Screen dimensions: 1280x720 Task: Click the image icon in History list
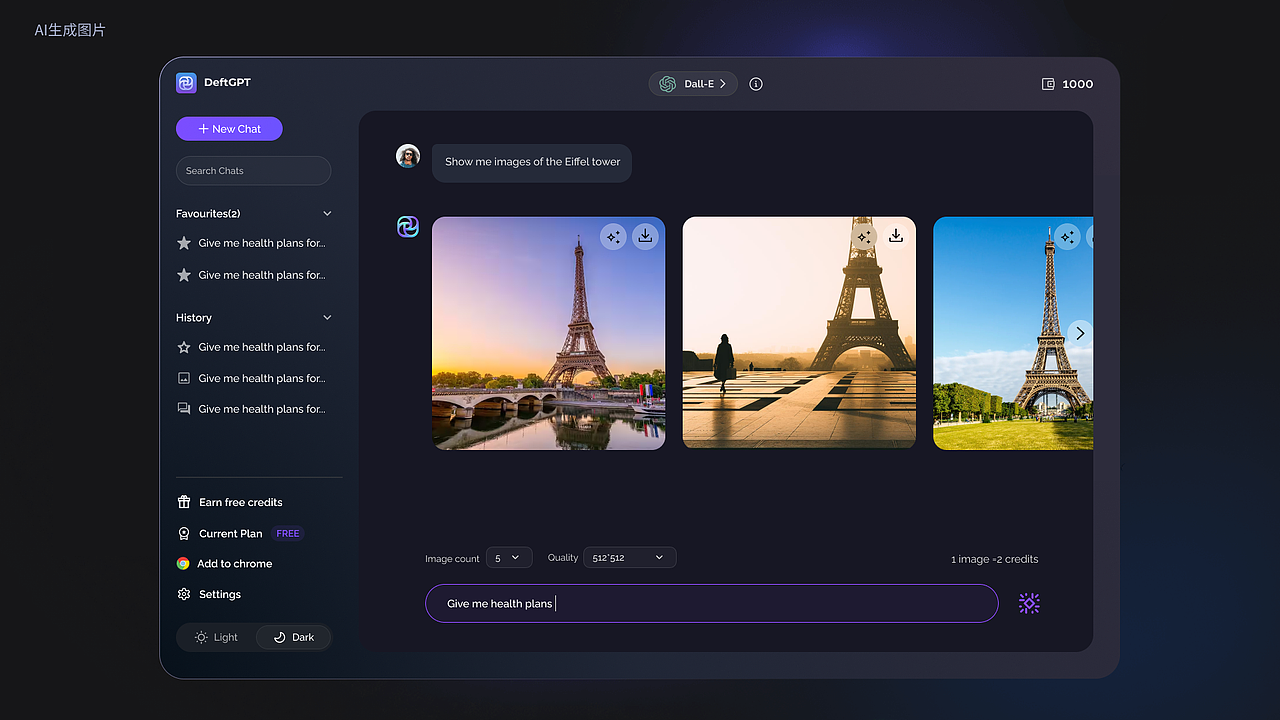tap(184, 378)
